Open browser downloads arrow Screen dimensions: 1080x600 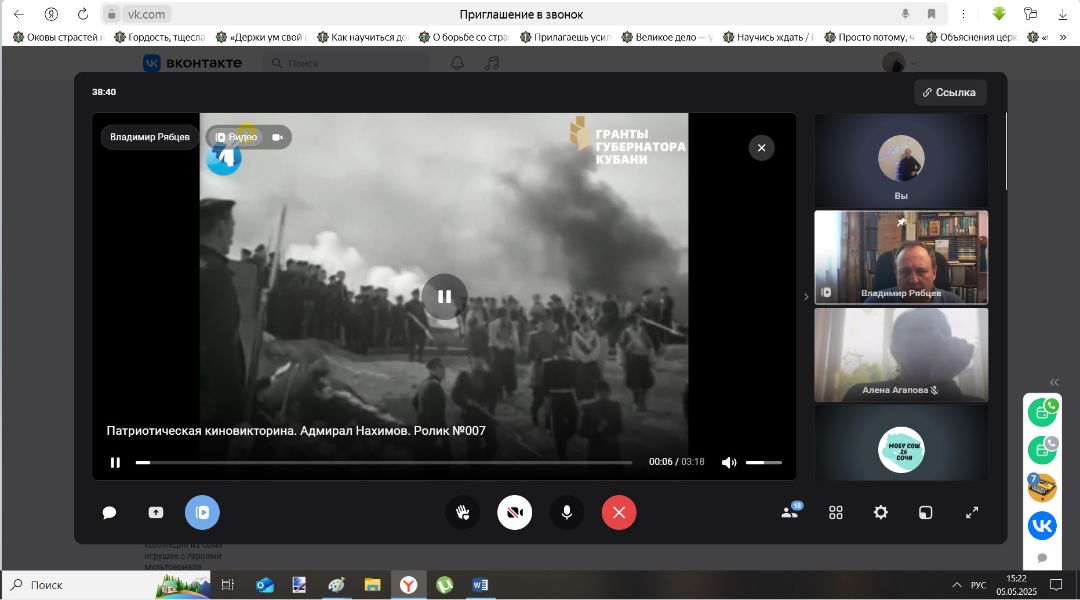point(1062,14)
